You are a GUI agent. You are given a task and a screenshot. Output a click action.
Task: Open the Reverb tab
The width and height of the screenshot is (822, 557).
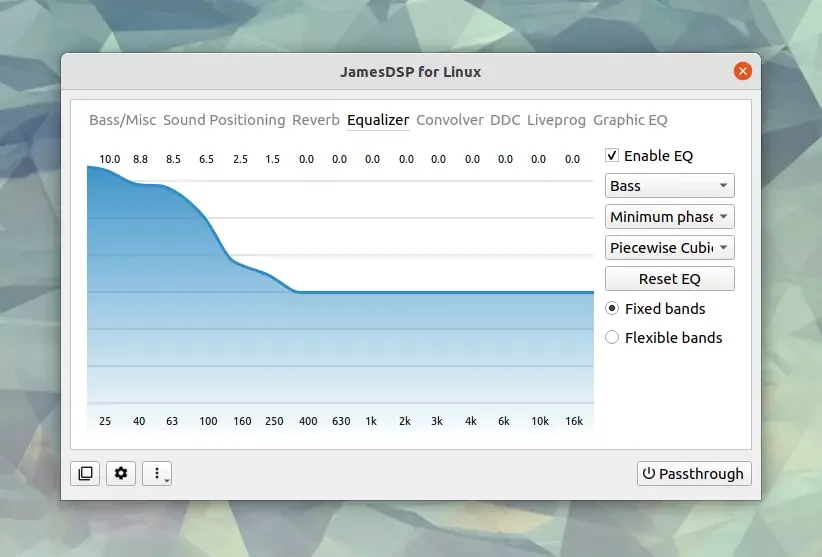pyautogui.click(x=316, y=120)
